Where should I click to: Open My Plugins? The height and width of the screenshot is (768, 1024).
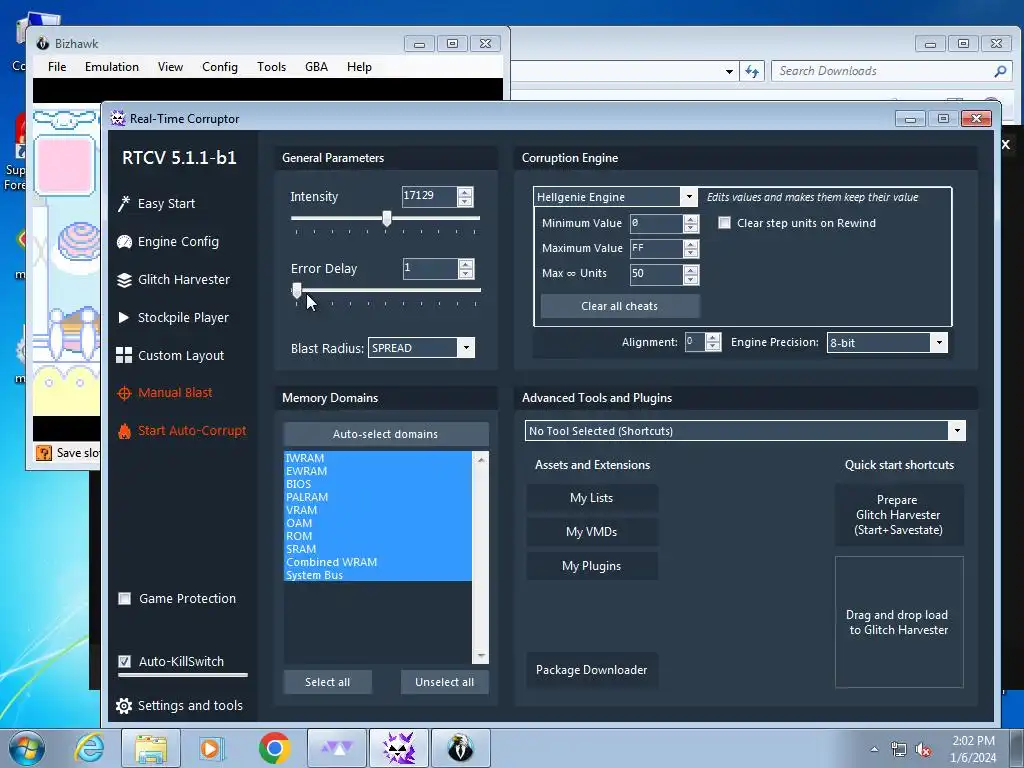pos(592,566)
